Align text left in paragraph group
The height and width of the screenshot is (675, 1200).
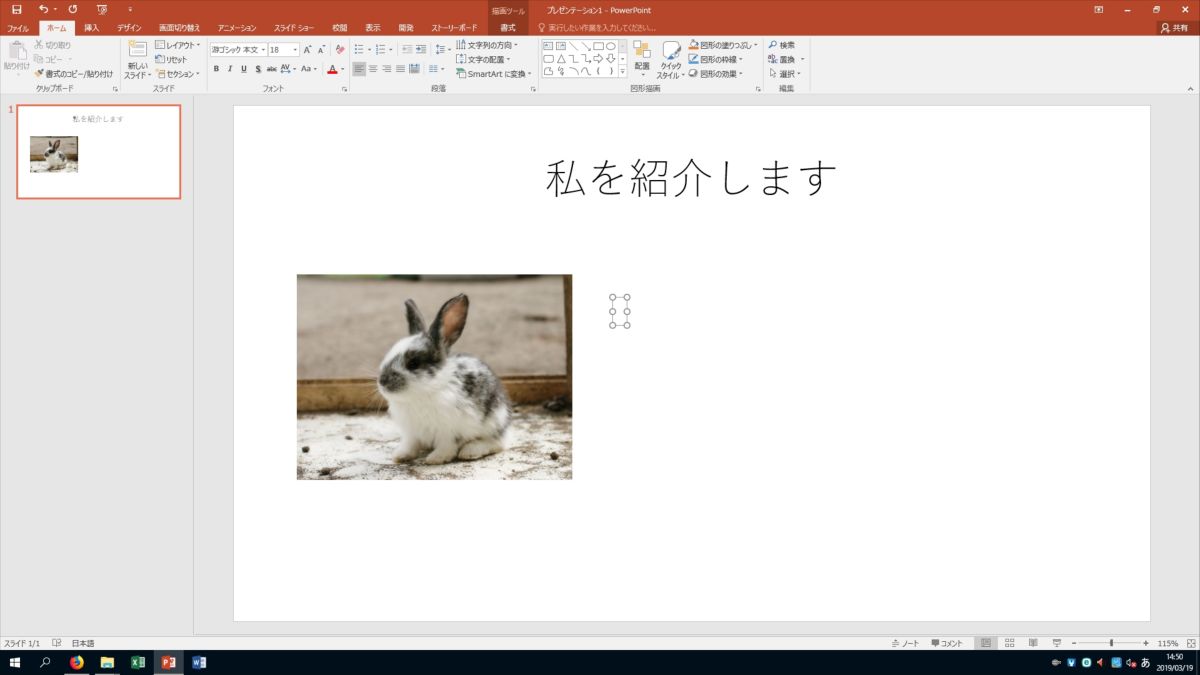359,69
